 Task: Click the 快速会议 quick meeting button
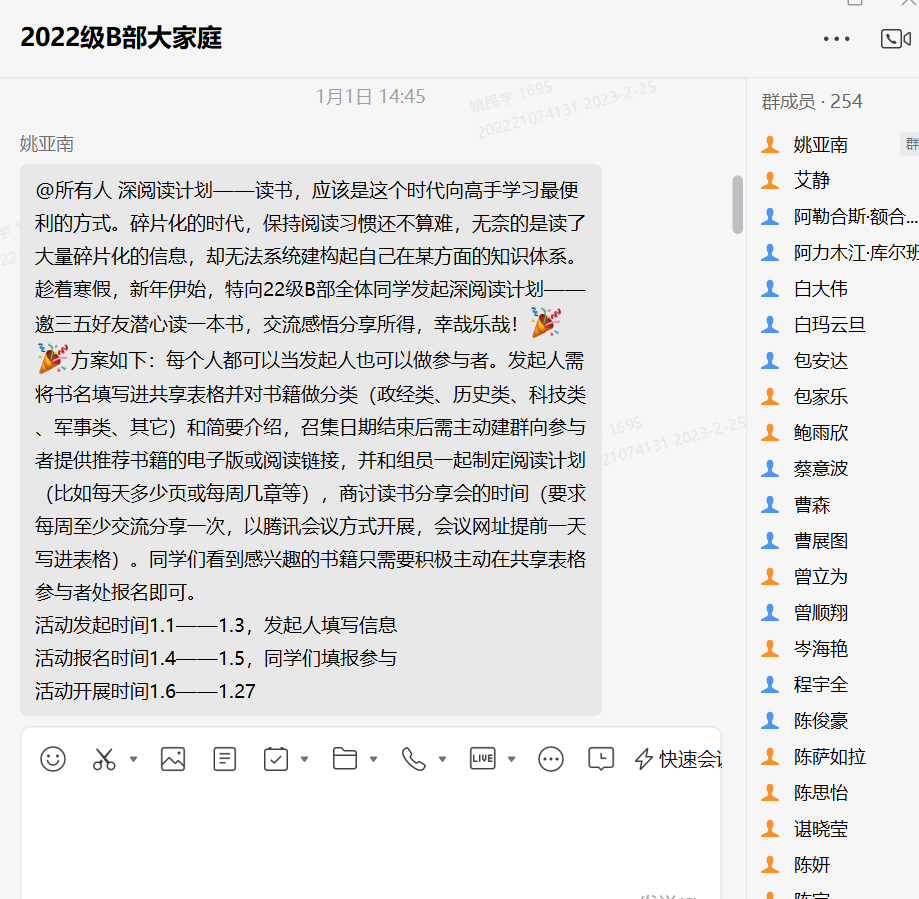coord(680,759)
